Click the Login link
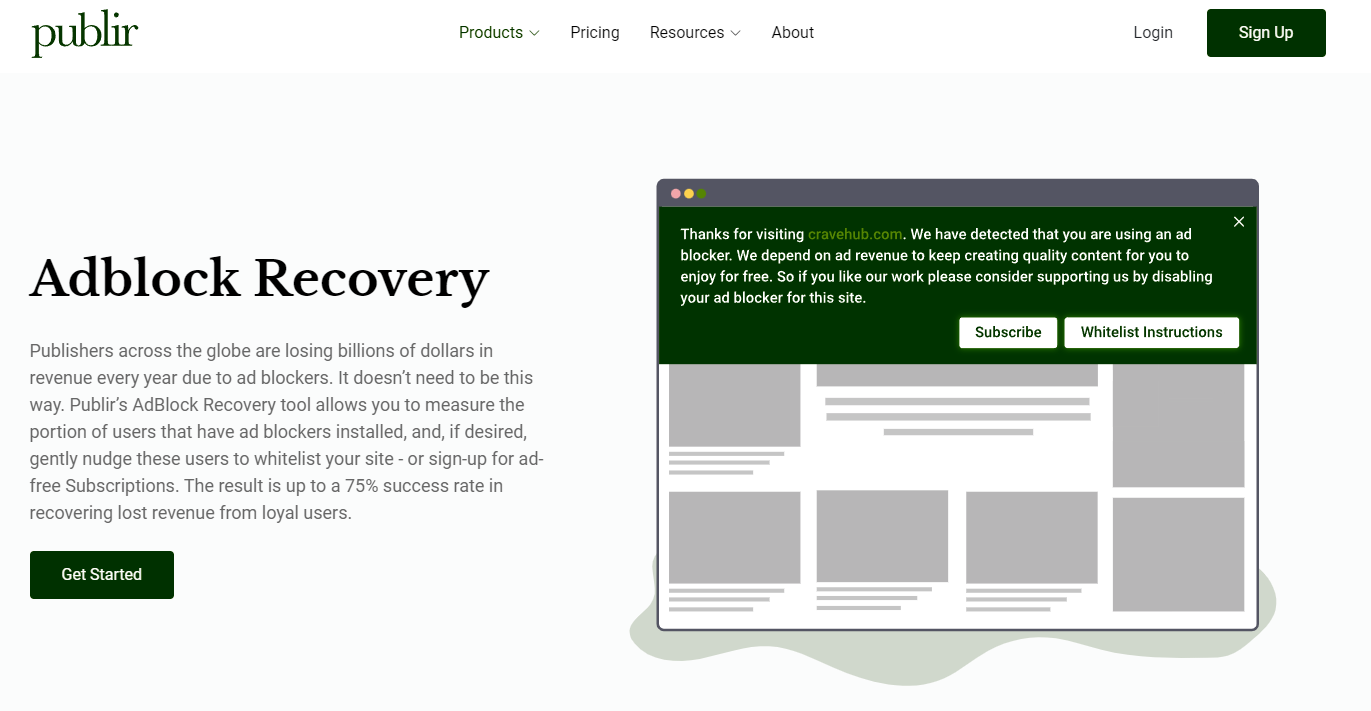Image resolution: width=1371 pixels, height=711 pixels. pos(1153,33)
